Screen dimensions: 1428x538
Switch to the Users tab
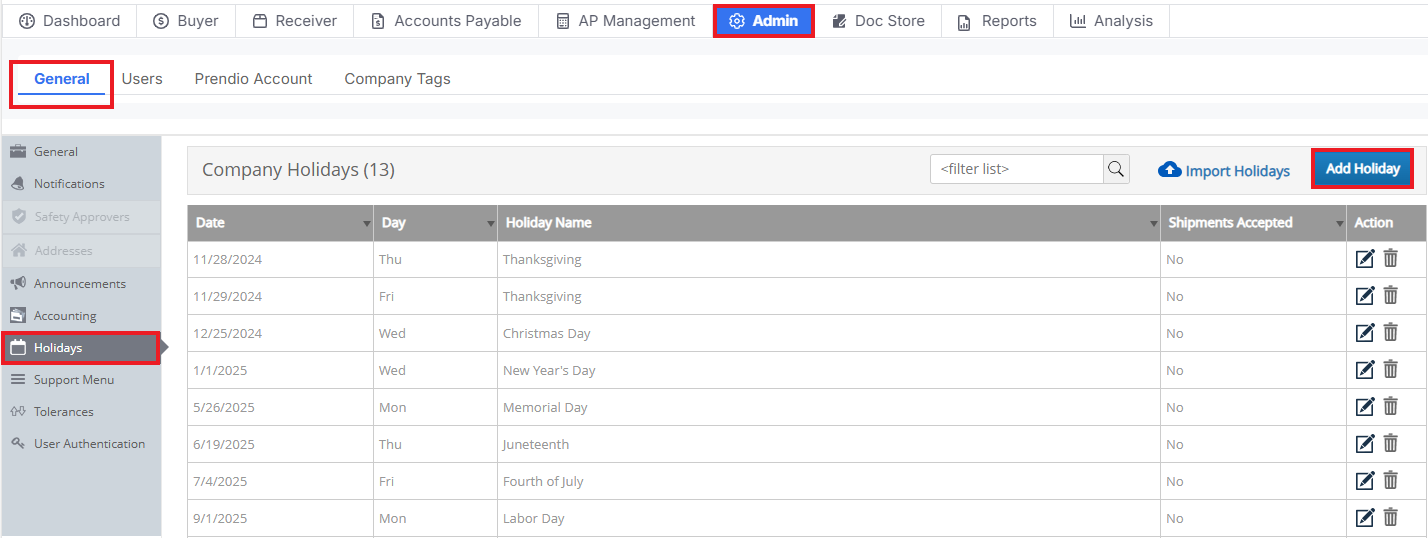click(142, 79)
